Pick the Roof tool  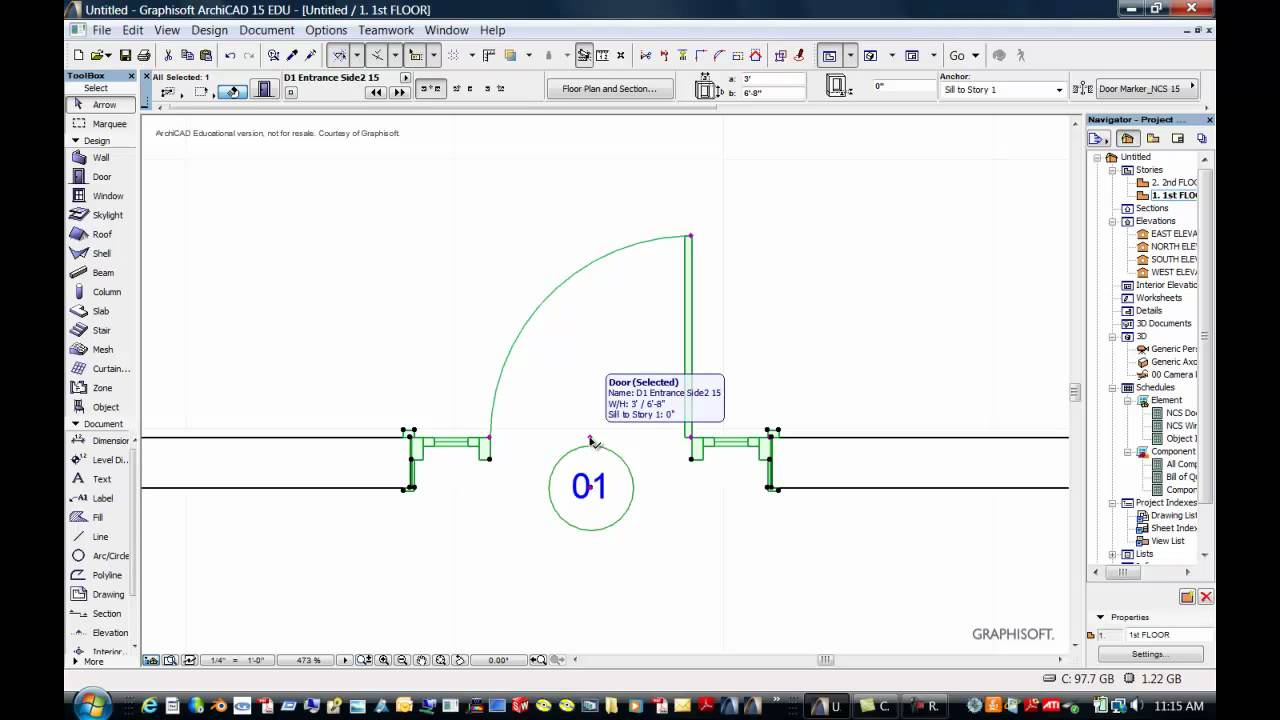pos(101,234)
